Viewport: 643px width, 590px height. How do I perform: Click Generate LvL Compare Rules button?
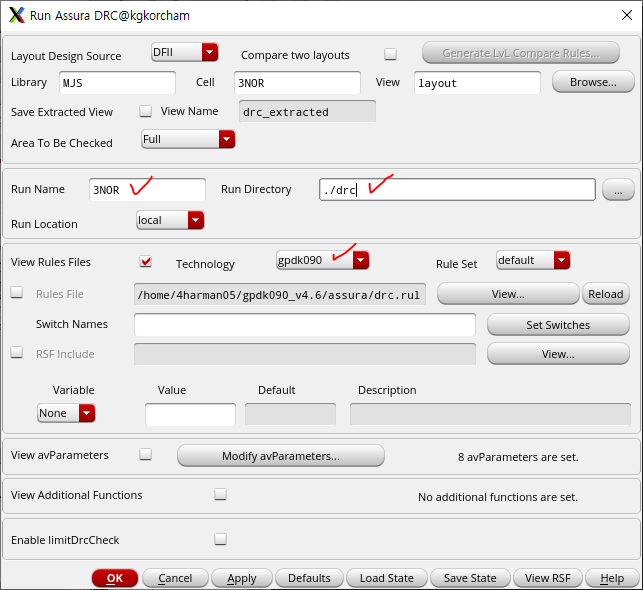(520, 53)
